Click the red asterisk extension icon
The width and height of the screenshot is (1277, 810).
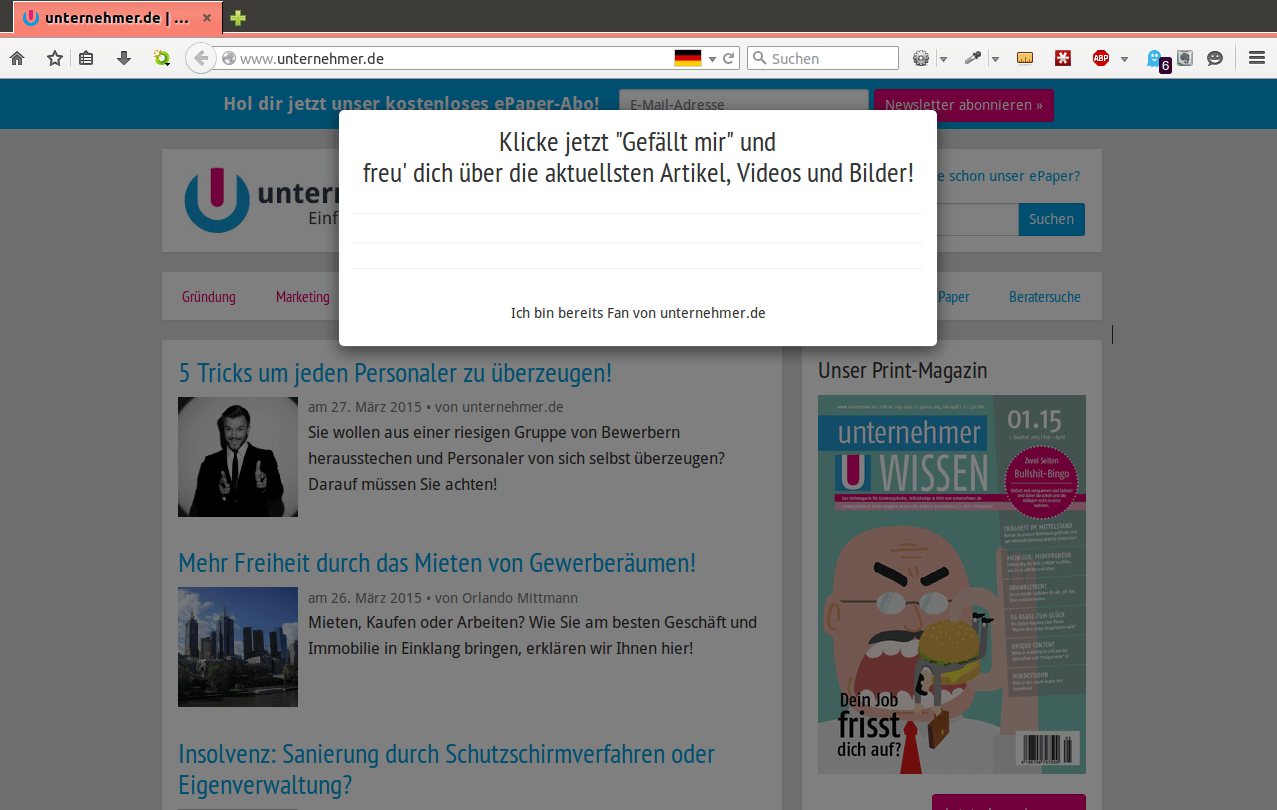1063,59
